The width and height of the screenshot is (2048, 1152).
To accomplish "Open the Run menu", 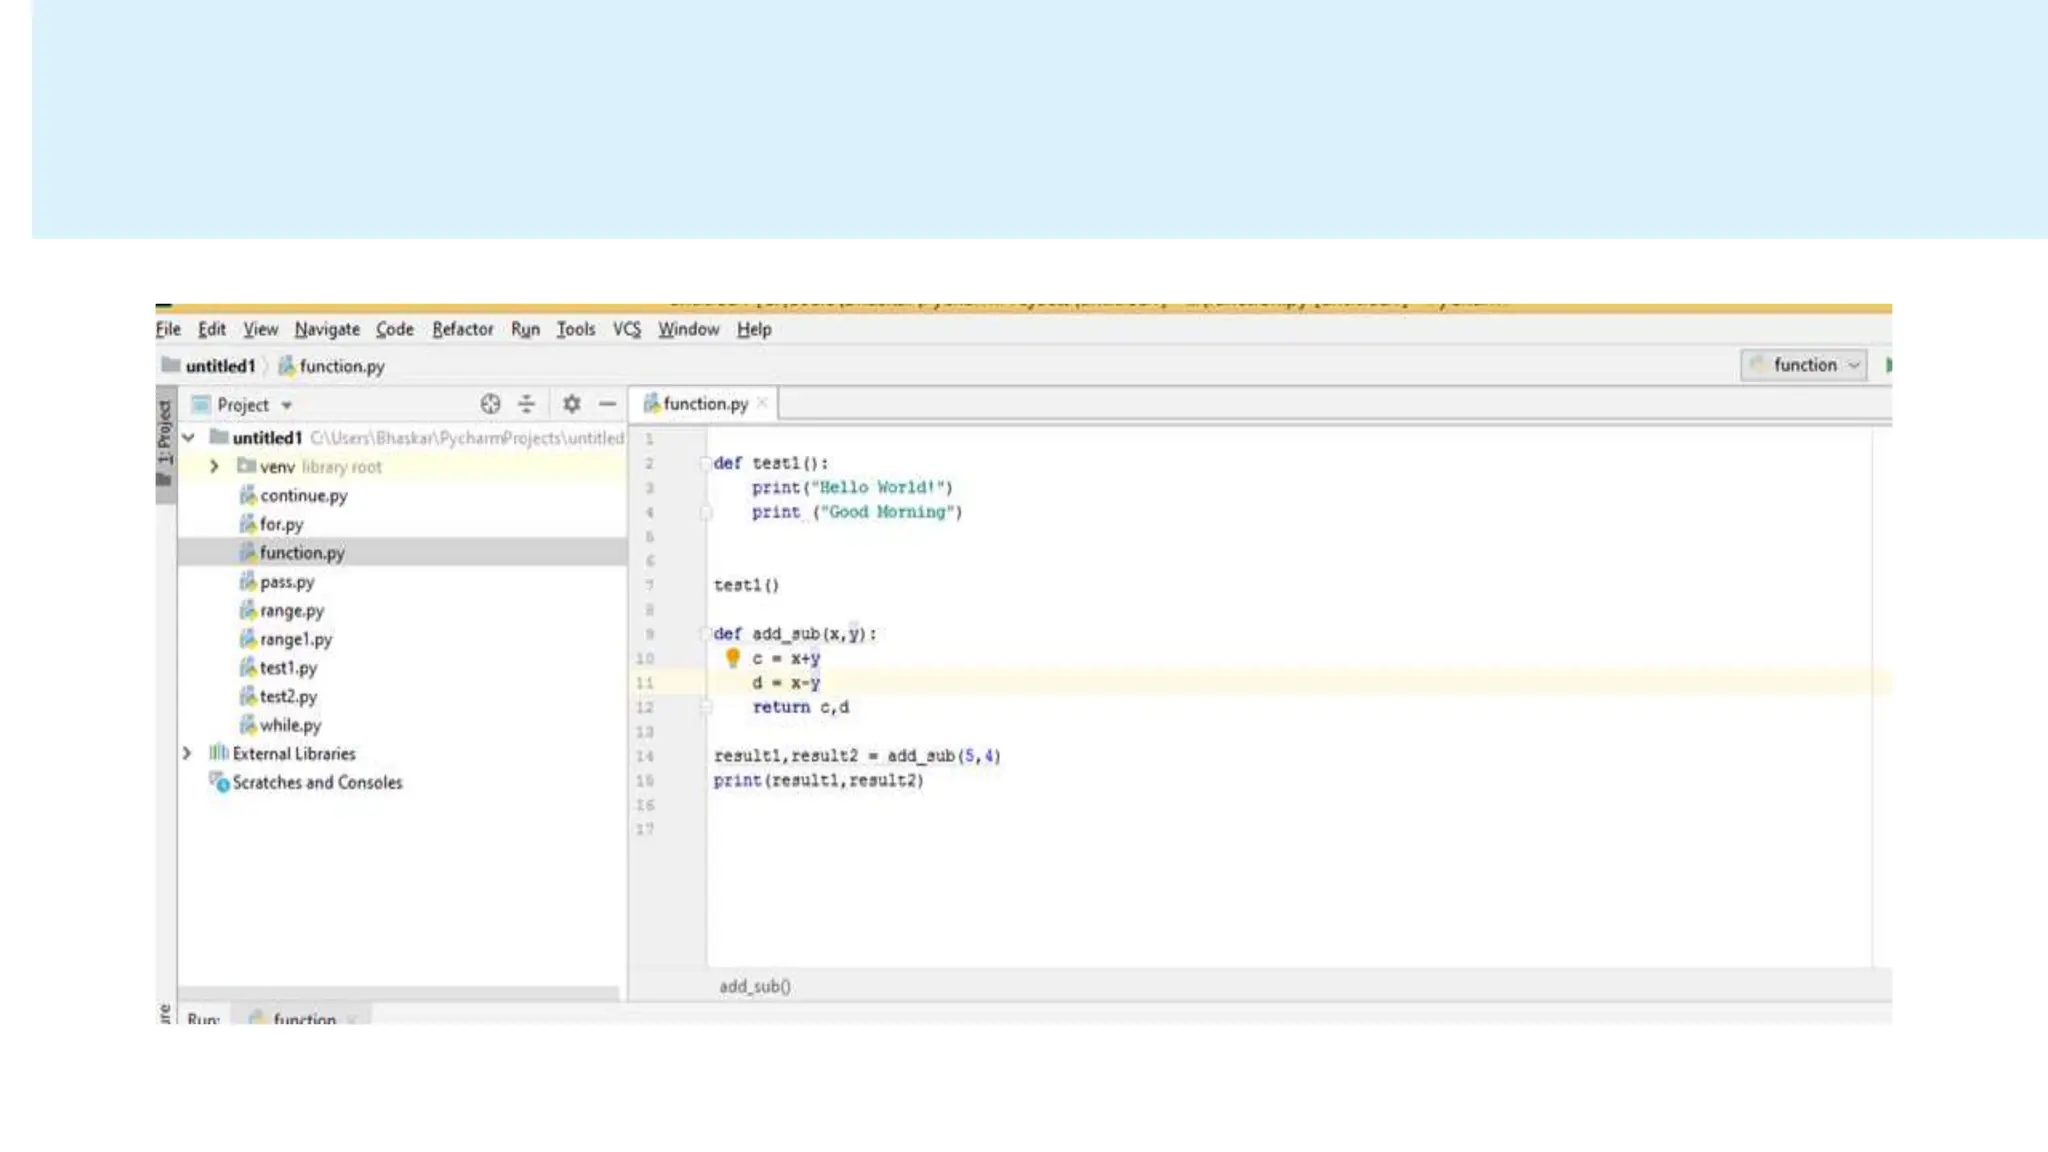I will 525,329.
